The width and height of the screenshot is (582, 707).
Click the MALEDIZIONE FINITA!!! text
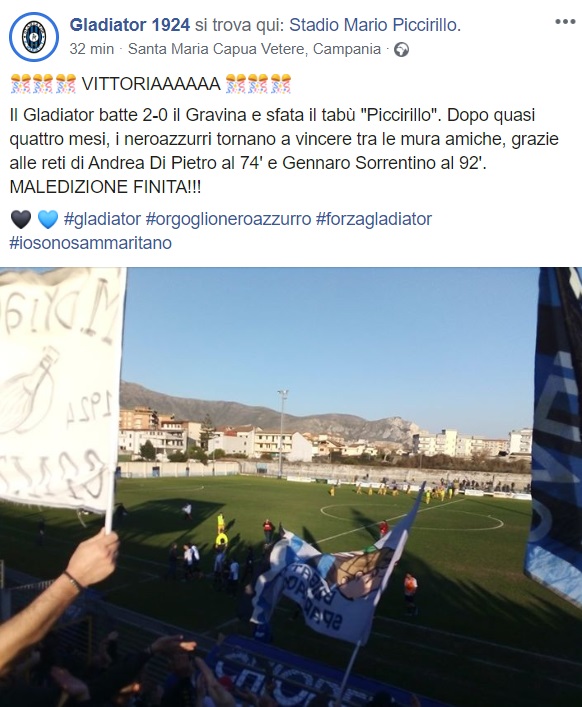coord(105,187)
